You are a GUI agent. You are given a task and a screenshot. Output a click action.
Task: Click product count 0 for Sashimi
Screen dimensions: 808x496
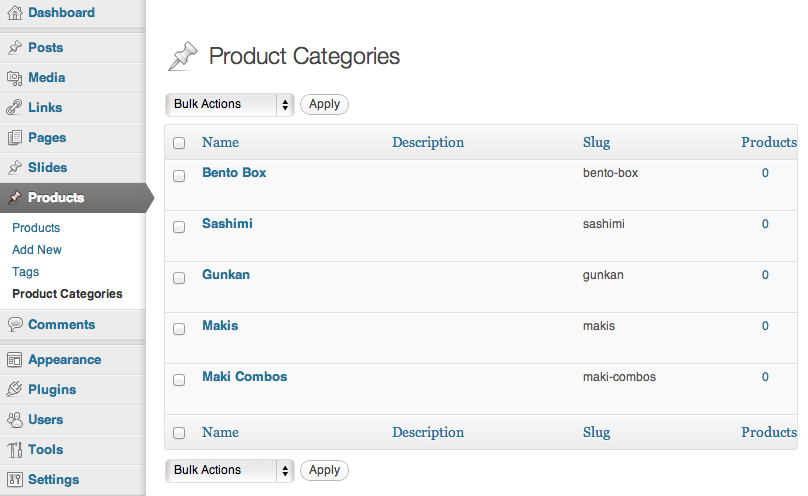(765, 224)
